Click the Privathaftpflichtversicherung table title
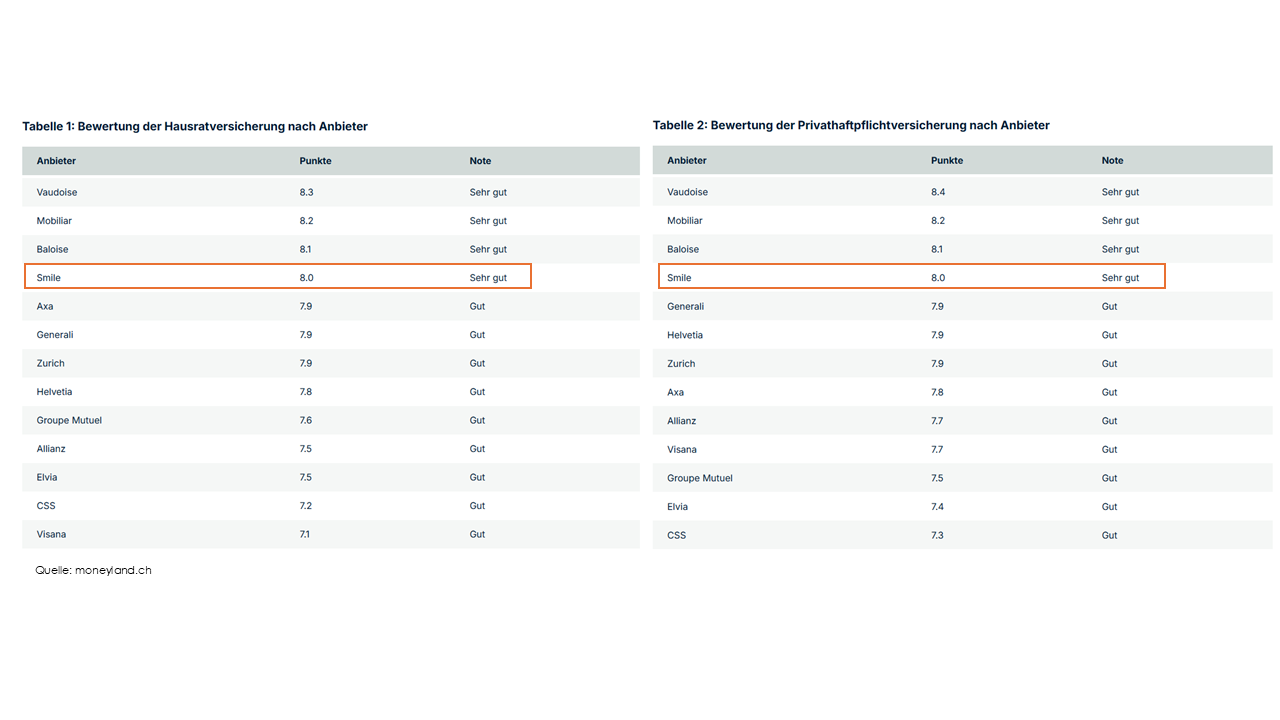Image resolution: width=1280 pixels, height=720 pixels. (x=851, y=125)
